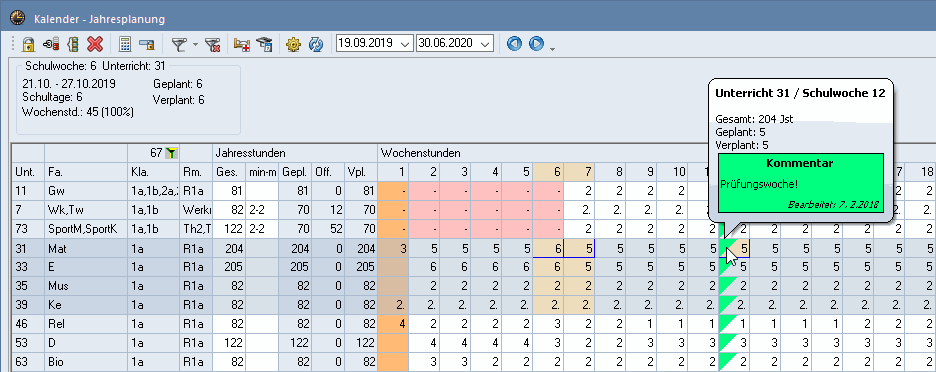Image resolution: width=936 pixels, height=372 pixels.
Task: Open the calculator tool icon
Action: 125,44
